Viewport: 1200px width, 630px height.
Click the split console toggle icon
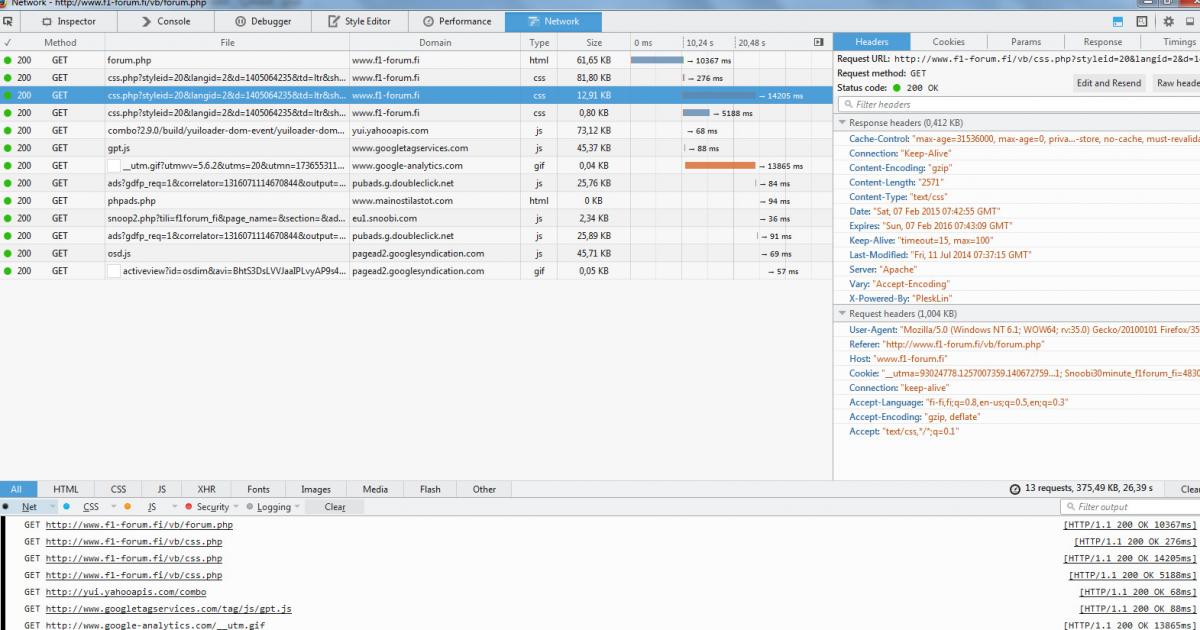pyautogui.click(x=1117, y=21)
